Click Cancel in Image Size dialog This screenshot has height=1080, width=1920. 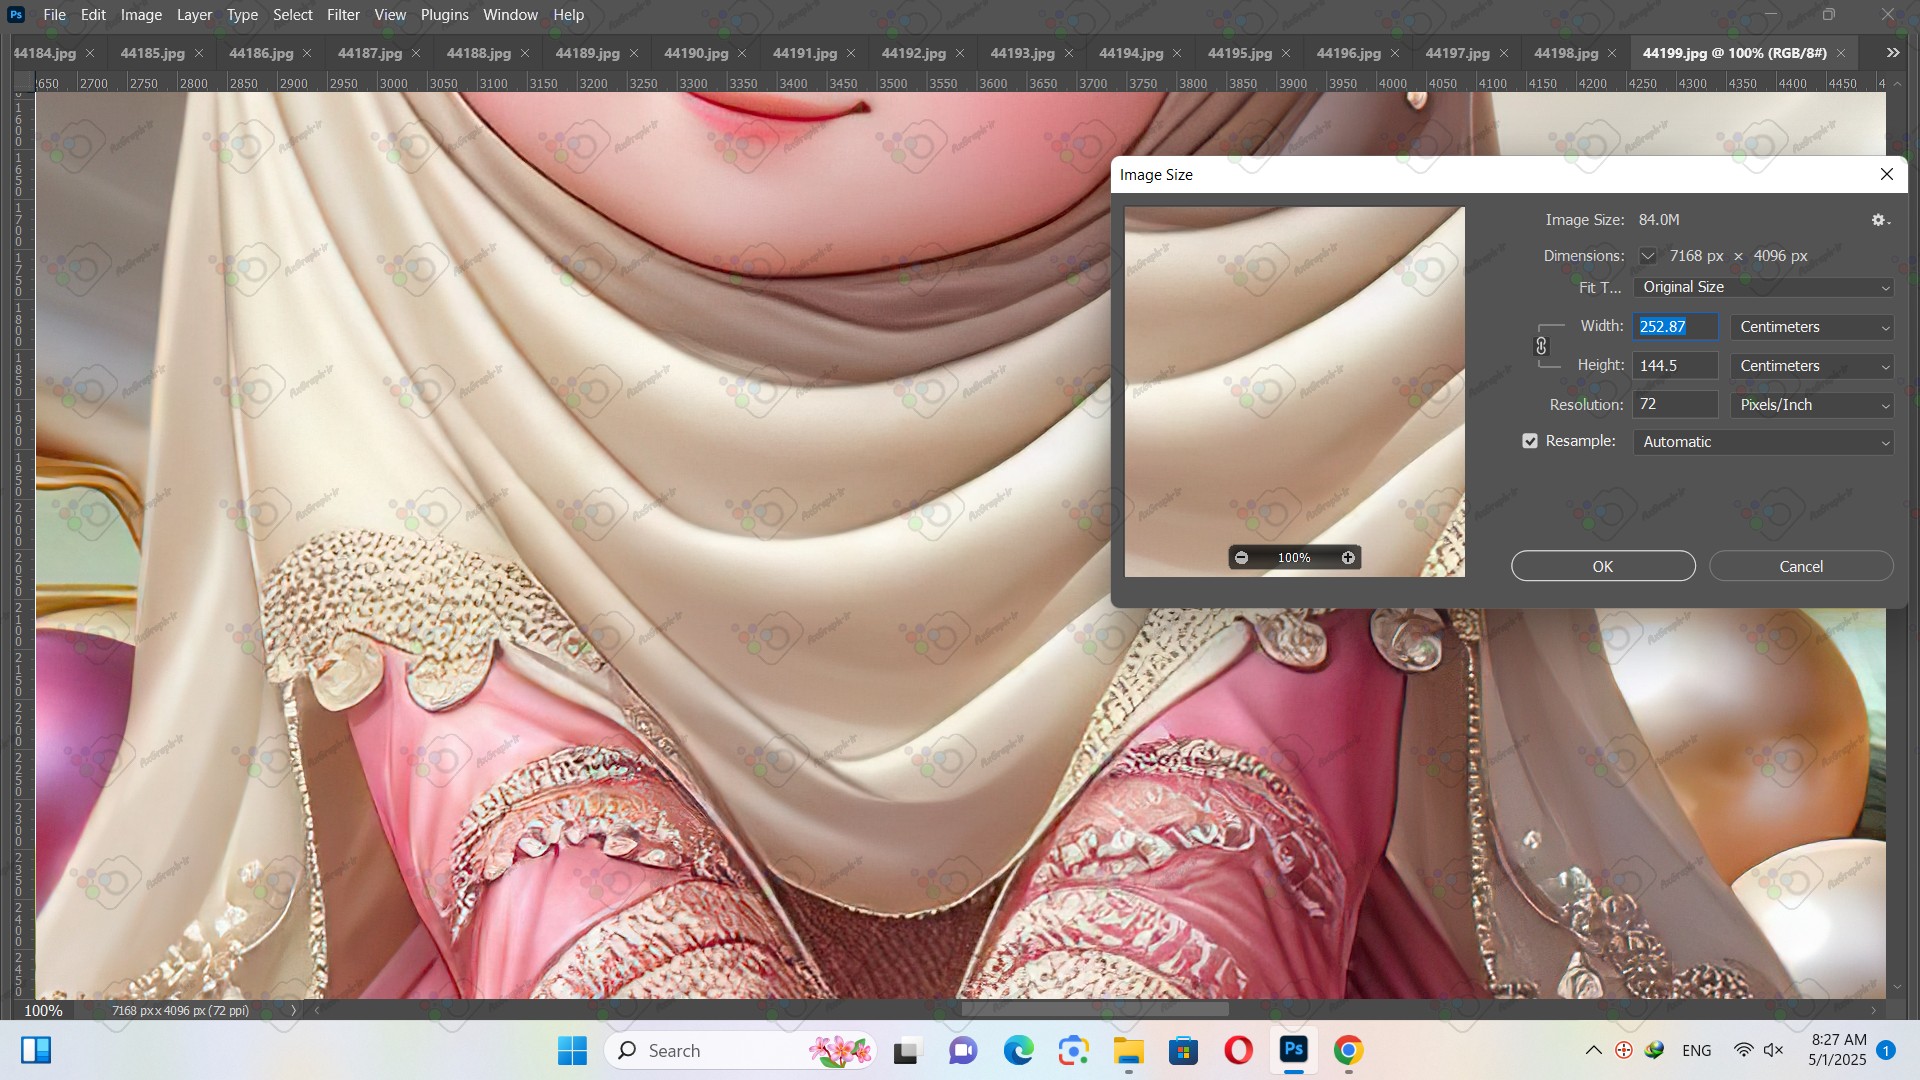1801,566
